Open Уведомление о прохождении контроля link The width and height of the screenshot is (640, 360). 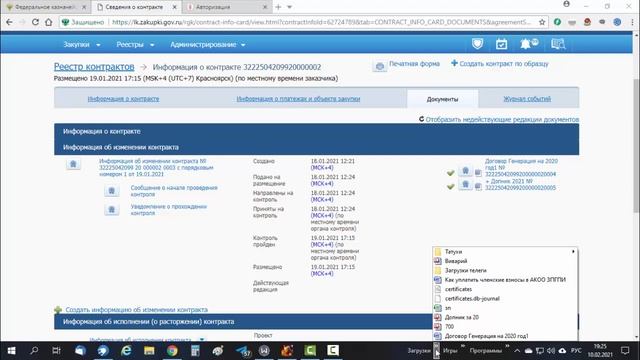169,210
